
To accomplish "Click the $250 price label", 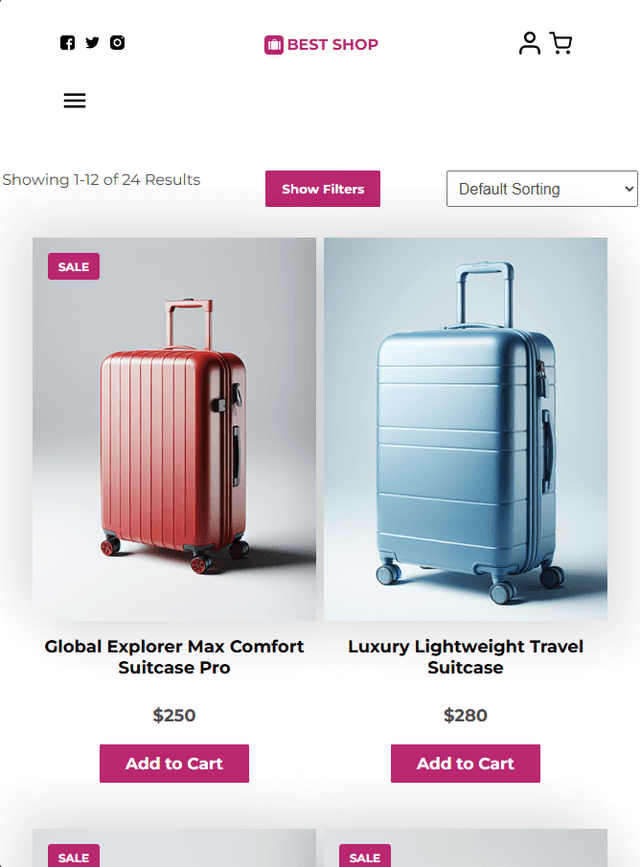I will (x=174, y=715).
